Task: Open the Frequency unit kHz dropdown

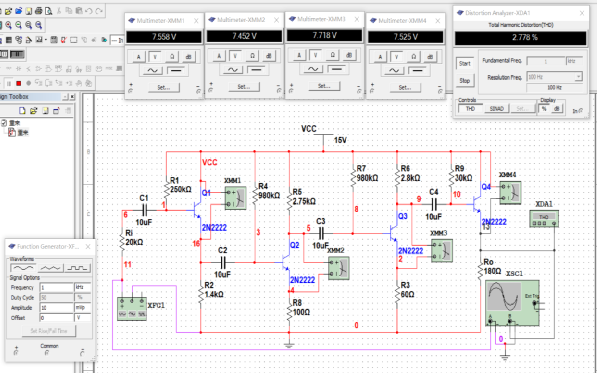Action: pos(83,287)
